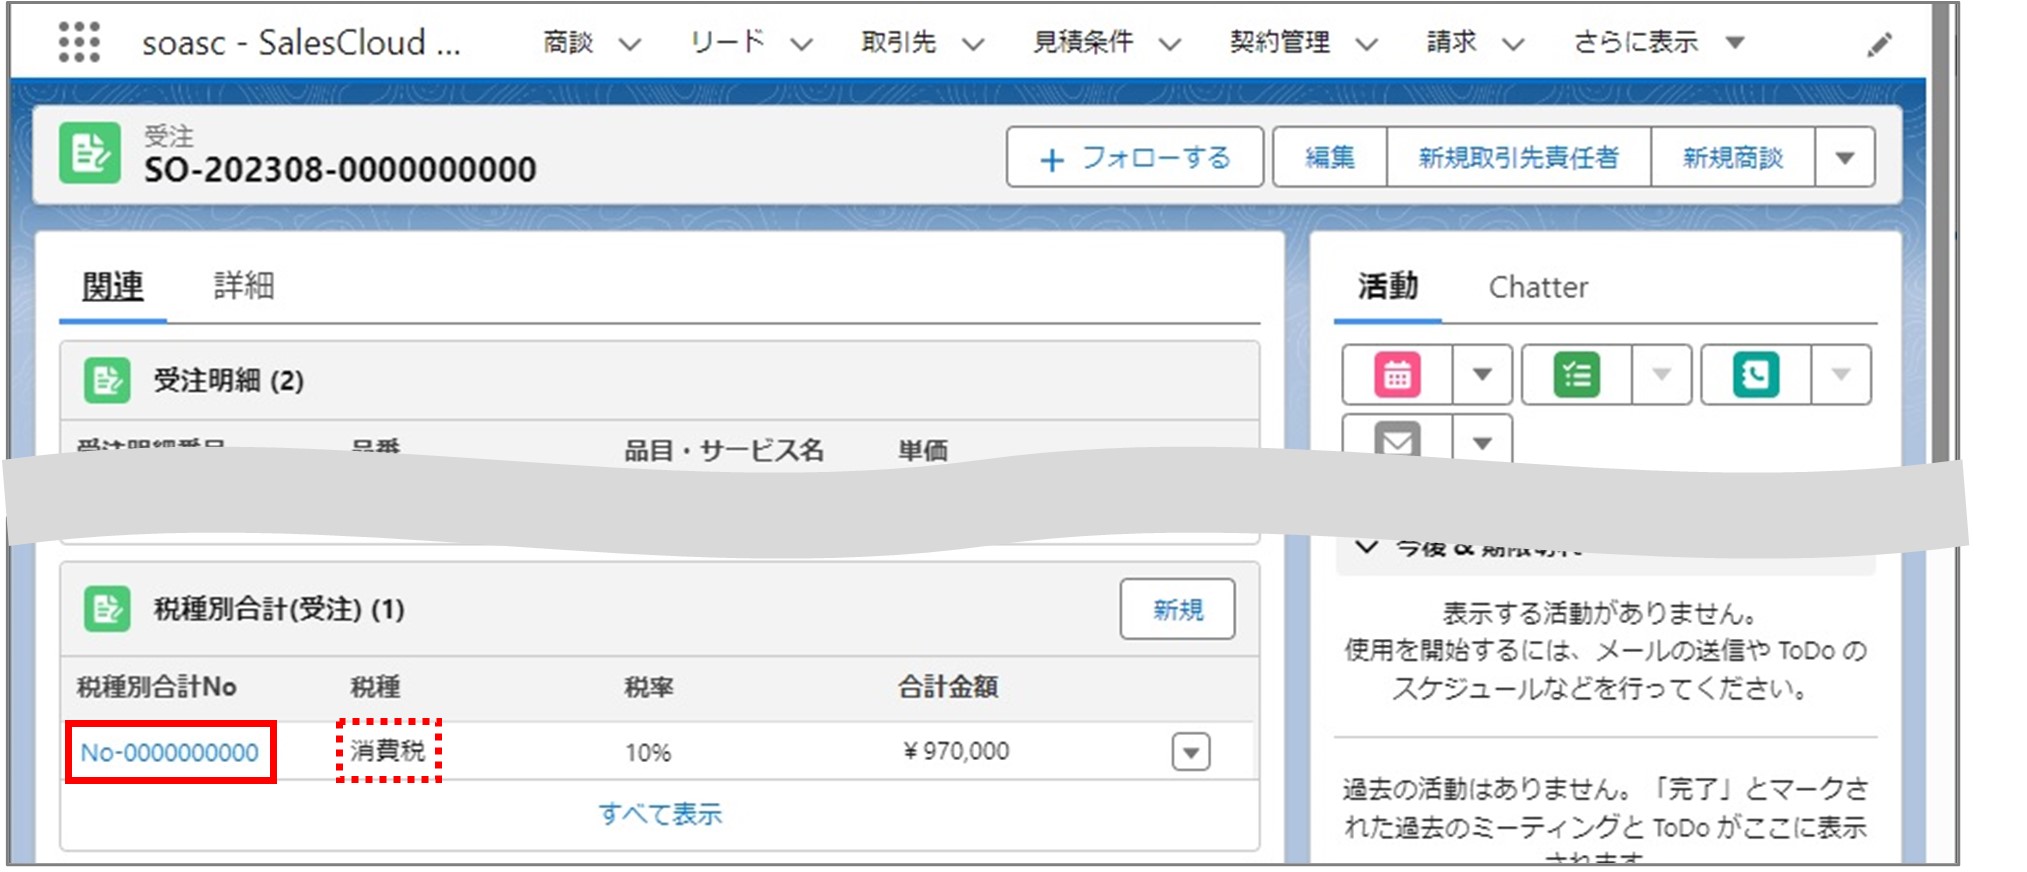Click the 税種別合計No column header
The image size is (2027, 872).
(157, 687)
